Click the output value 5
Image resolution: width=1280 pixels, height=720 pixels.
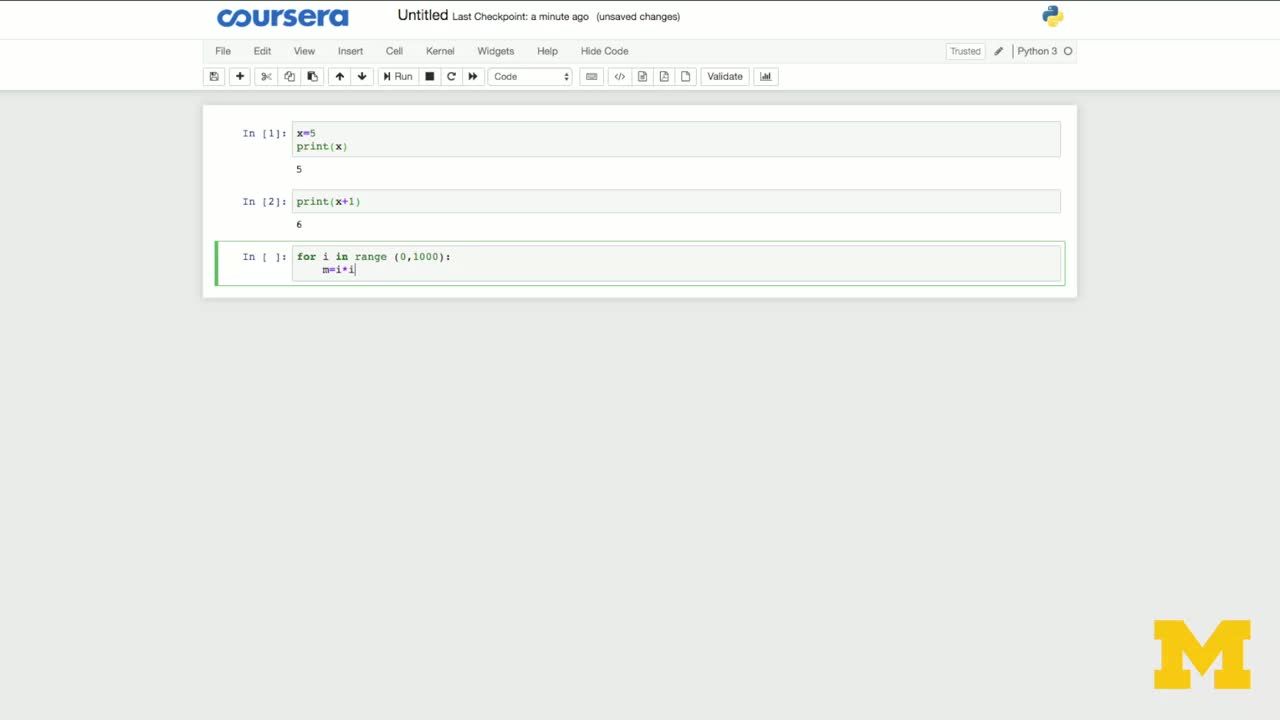tap(299, 169)
